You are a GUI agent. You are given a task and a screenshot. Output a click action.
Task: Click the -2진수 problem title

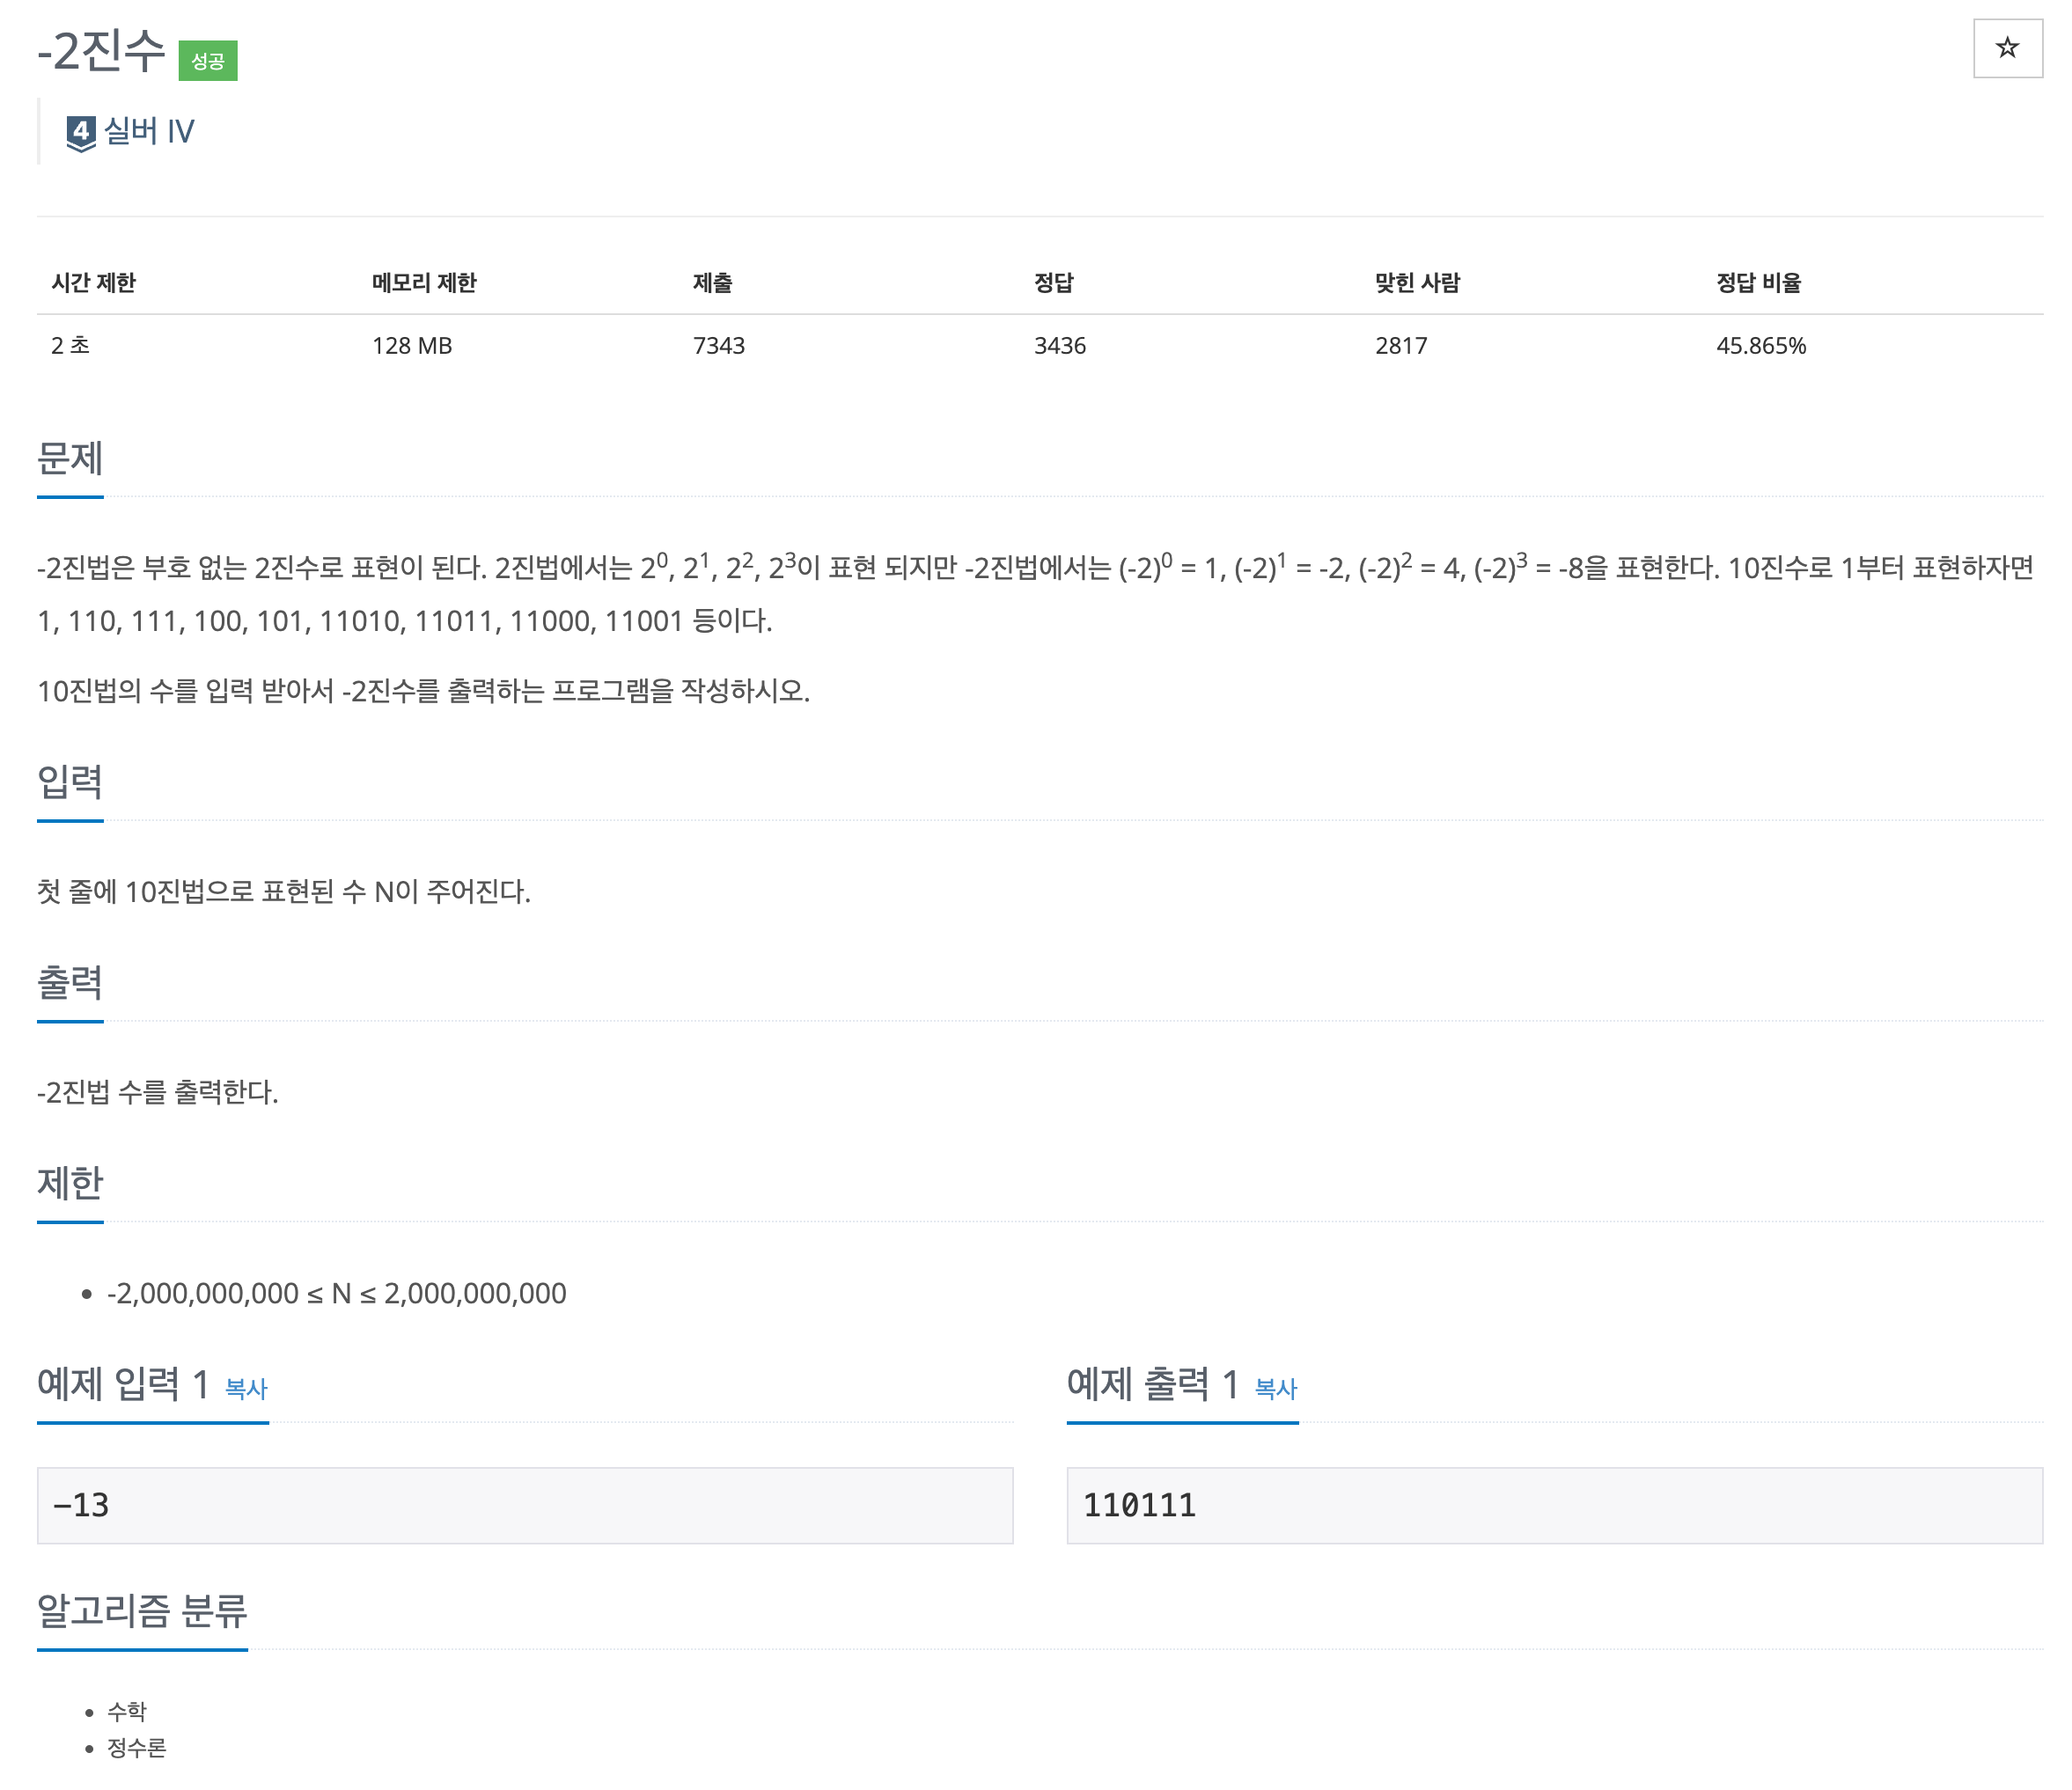[x=101, y=50]
